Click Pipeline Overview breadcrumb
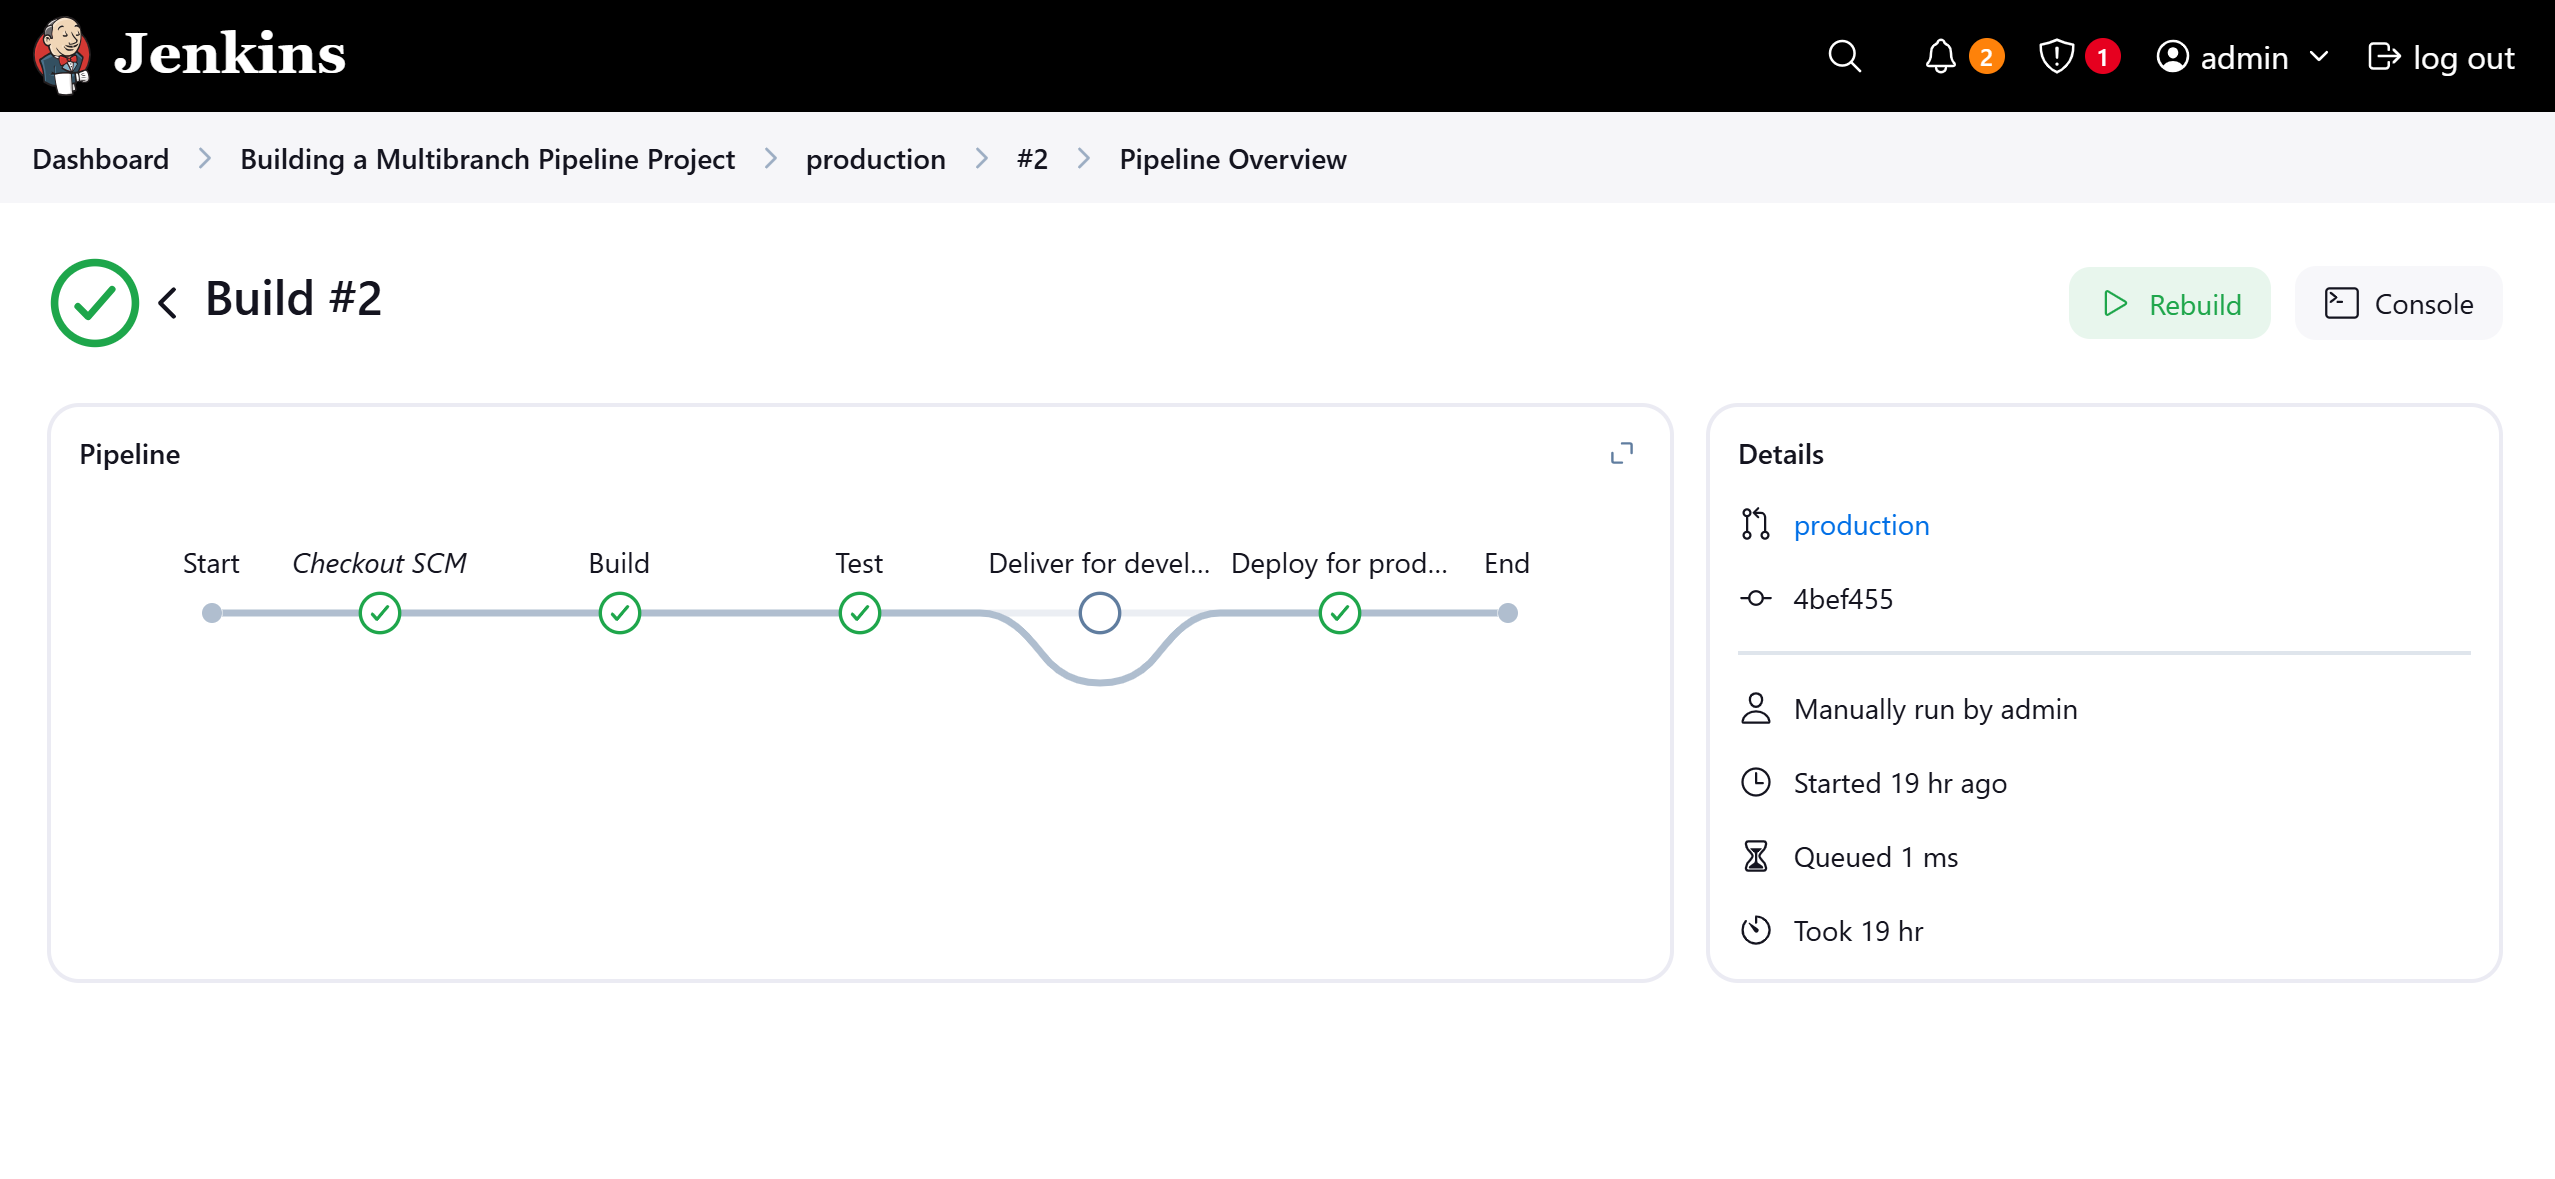 [x=1232, y=159]
